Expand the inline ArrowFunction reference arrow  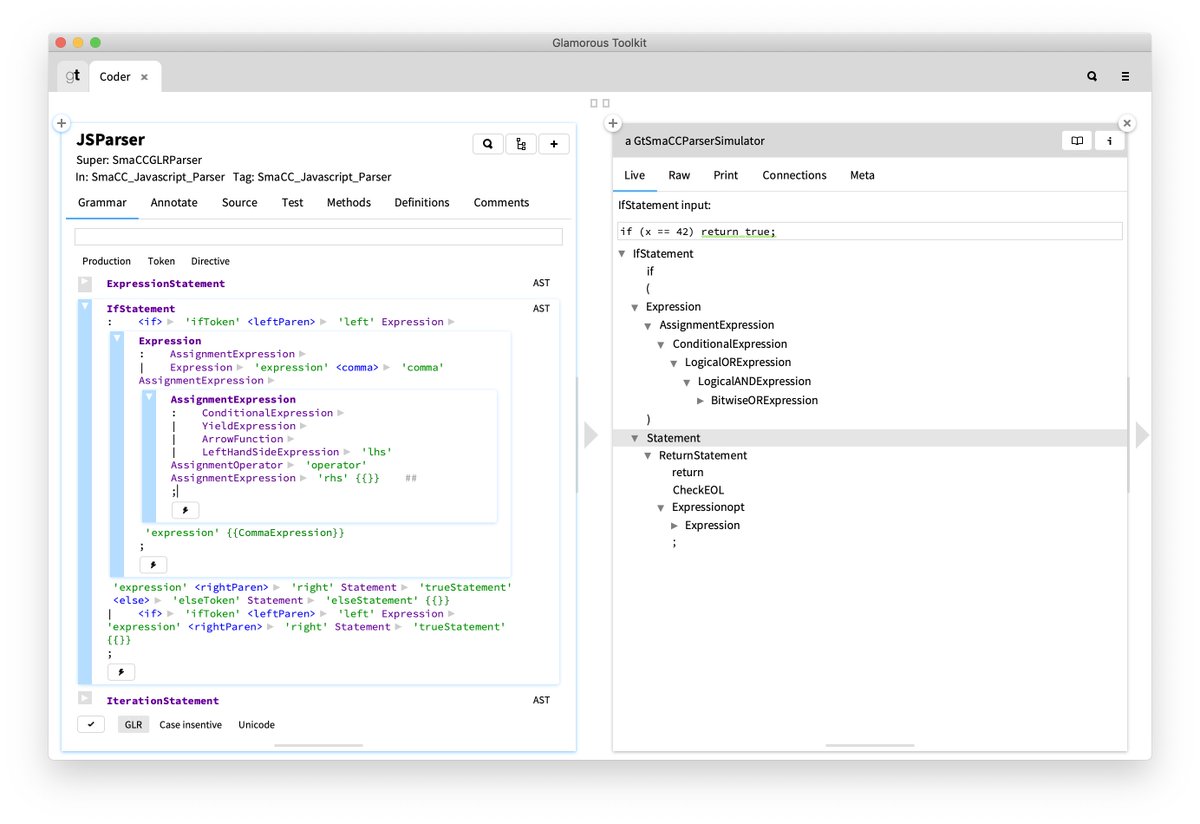(x=291, y=439)
